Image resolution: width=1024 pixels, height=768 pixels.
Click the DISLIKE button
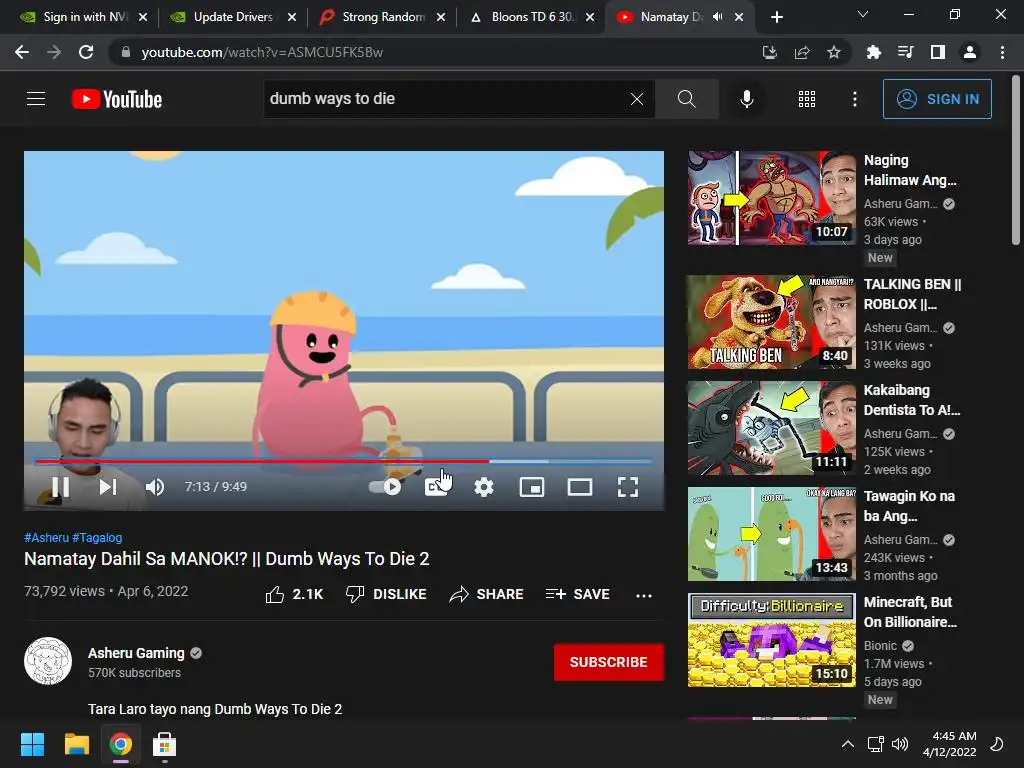click(386, 594)
